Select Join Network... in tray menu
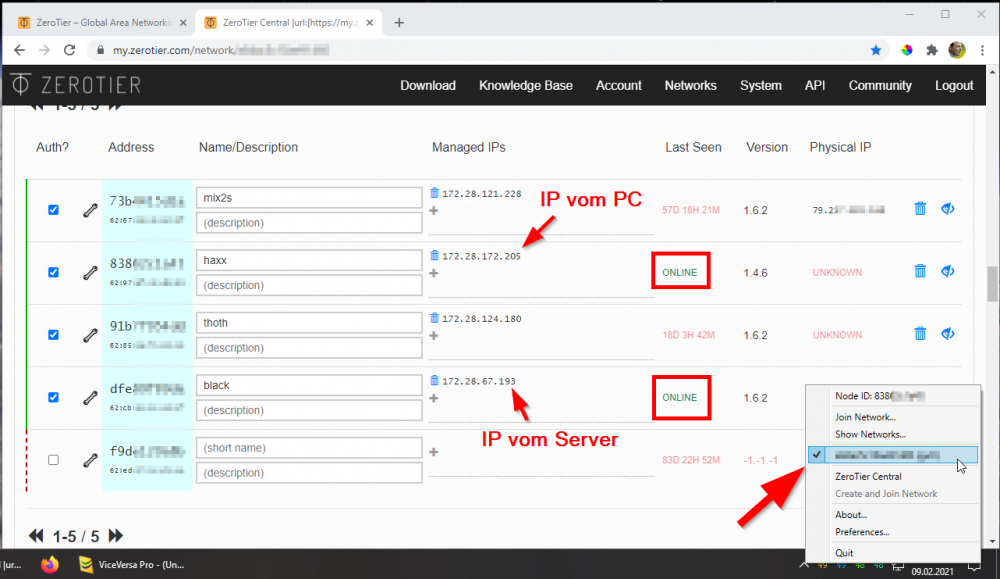 point(865,417)
